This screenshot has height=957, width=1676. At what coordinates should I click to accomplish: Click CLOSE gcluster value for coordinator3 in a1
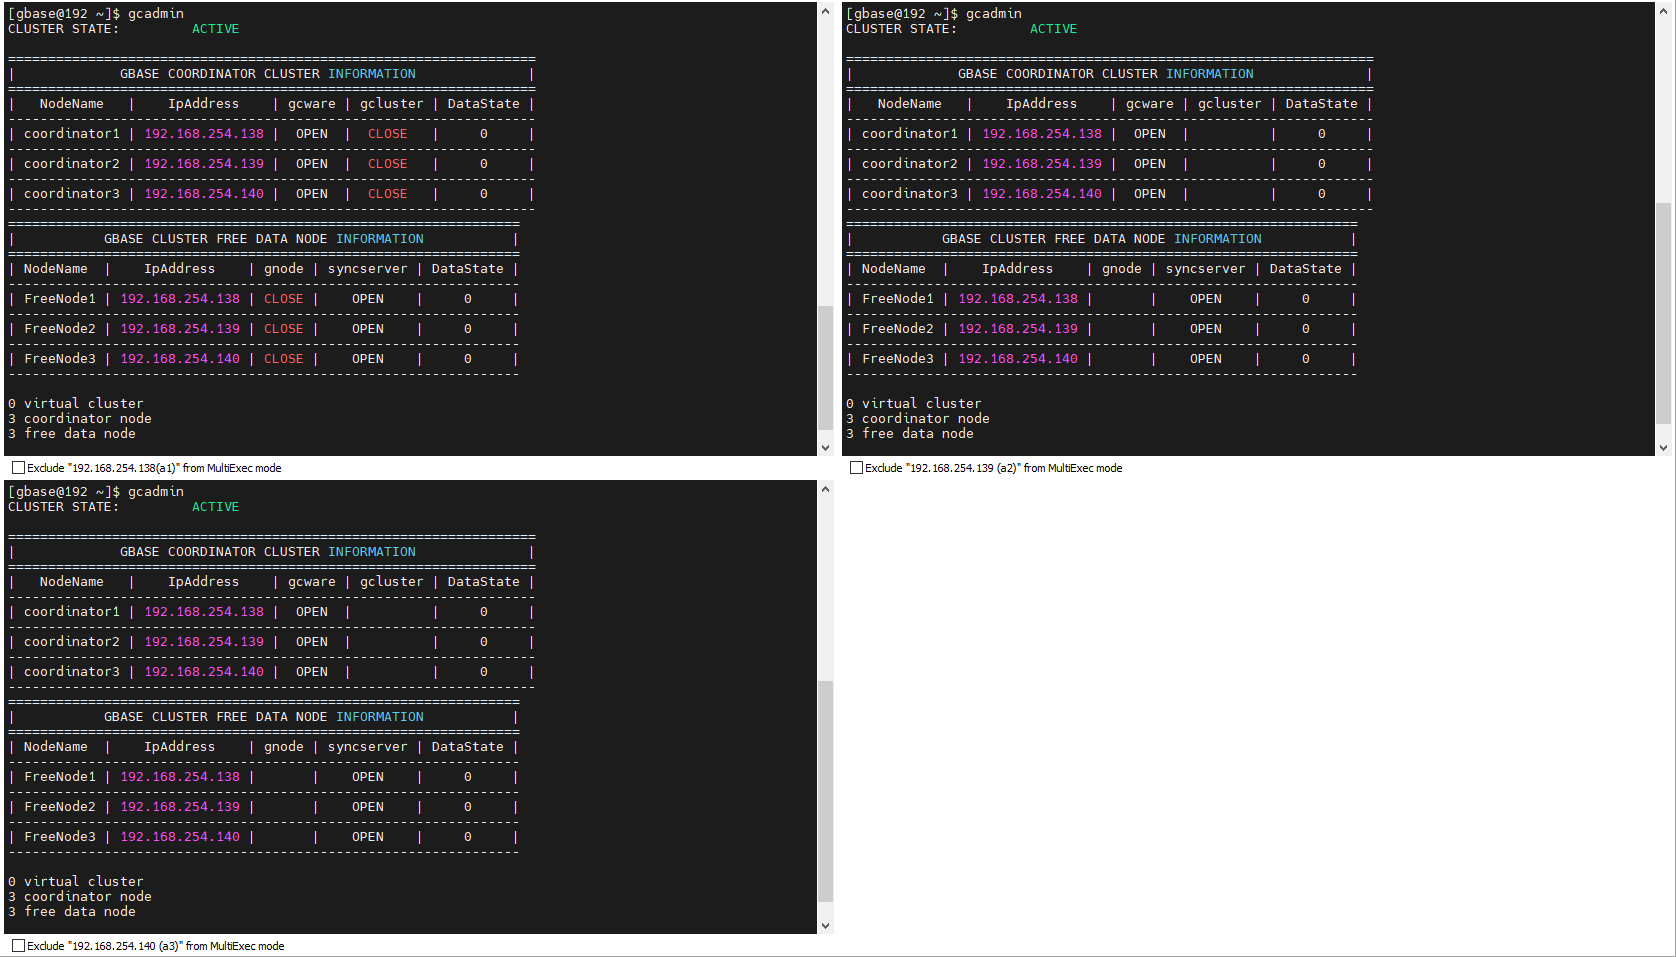pyautogui.click(x=388, y=194)
